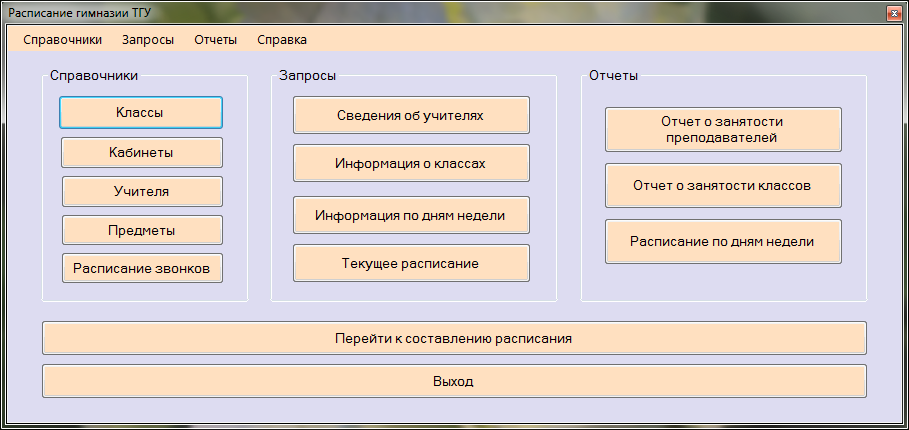This screenshot has width=909, height=430.
Task: Open the Кабинеты directory
Action: [x=141, y=152]
